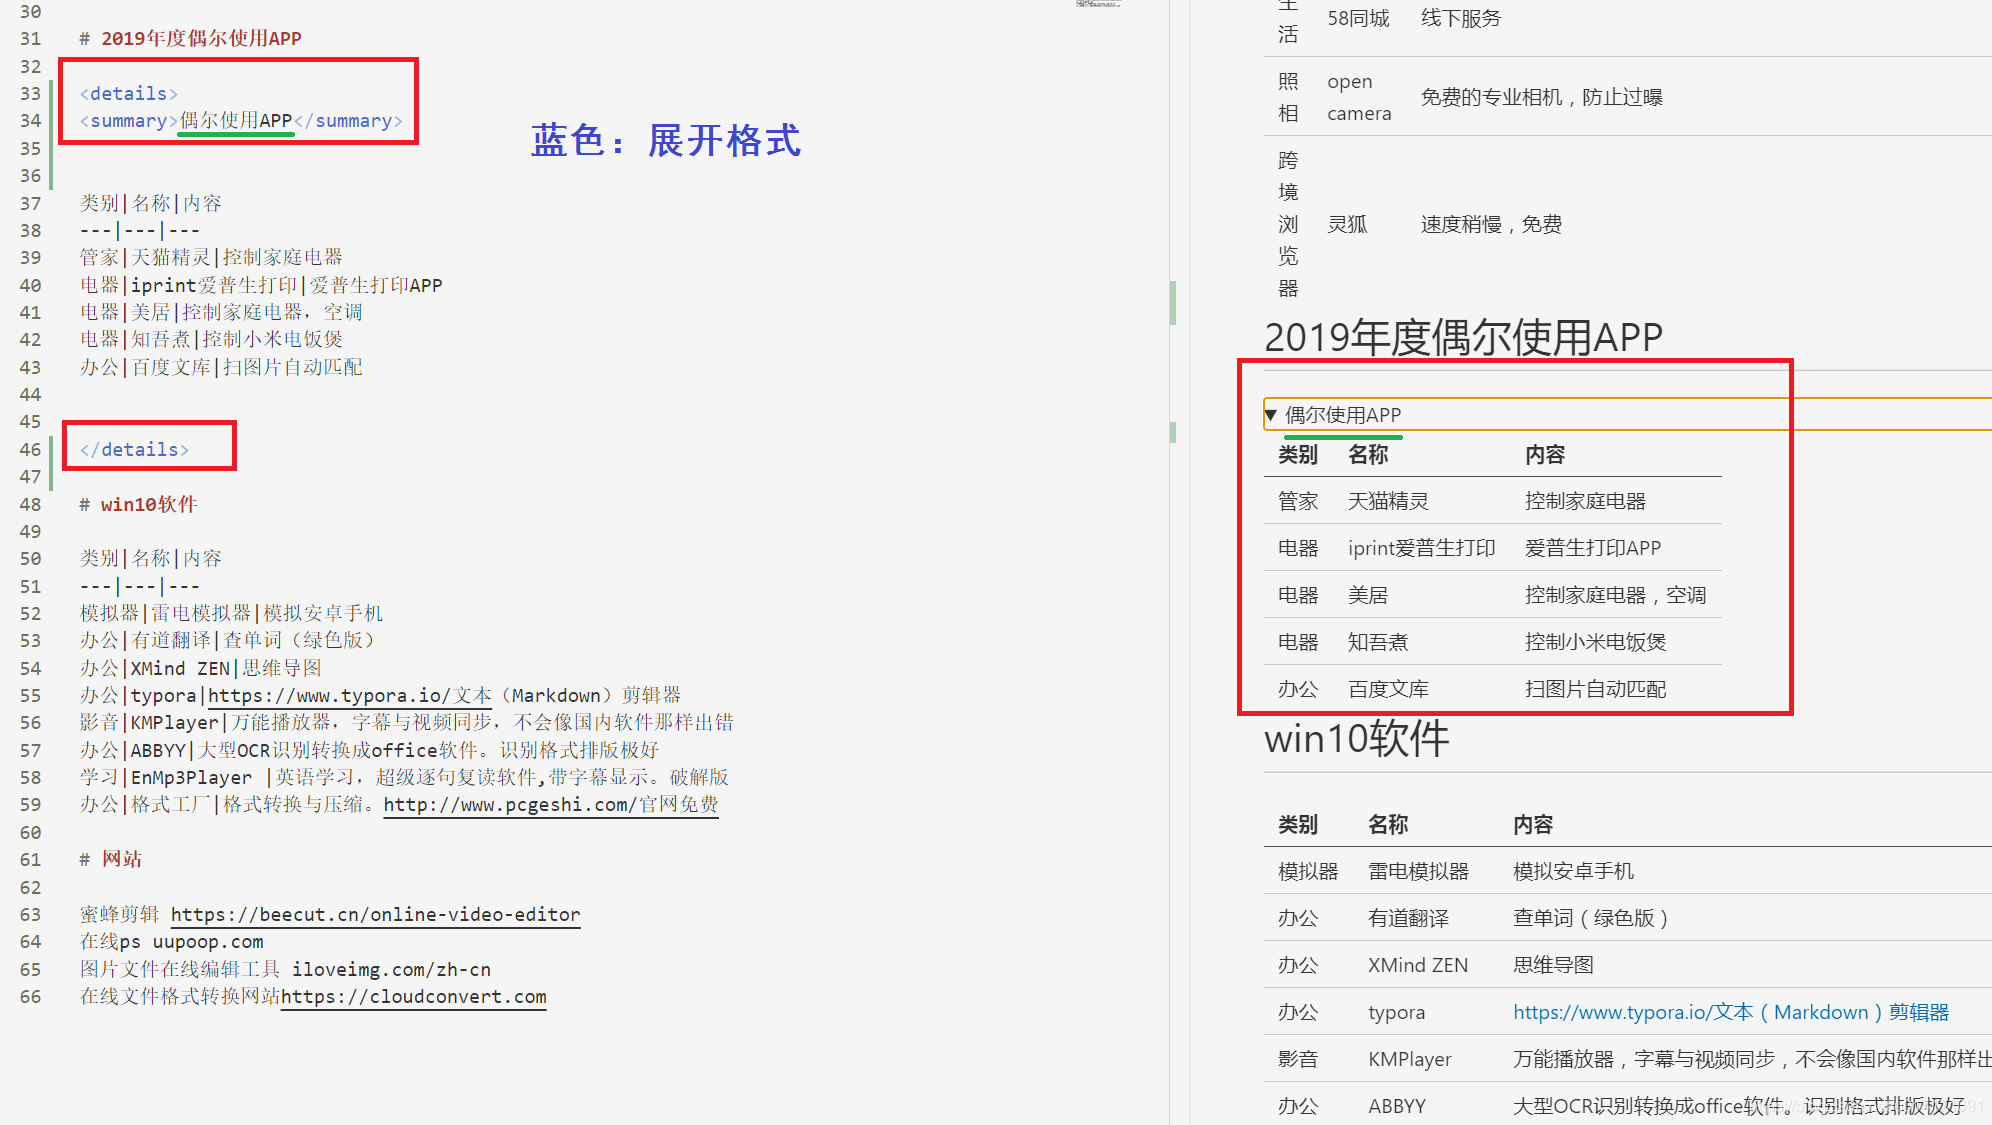Click the opening summary tag on line 34

point(128,121)
